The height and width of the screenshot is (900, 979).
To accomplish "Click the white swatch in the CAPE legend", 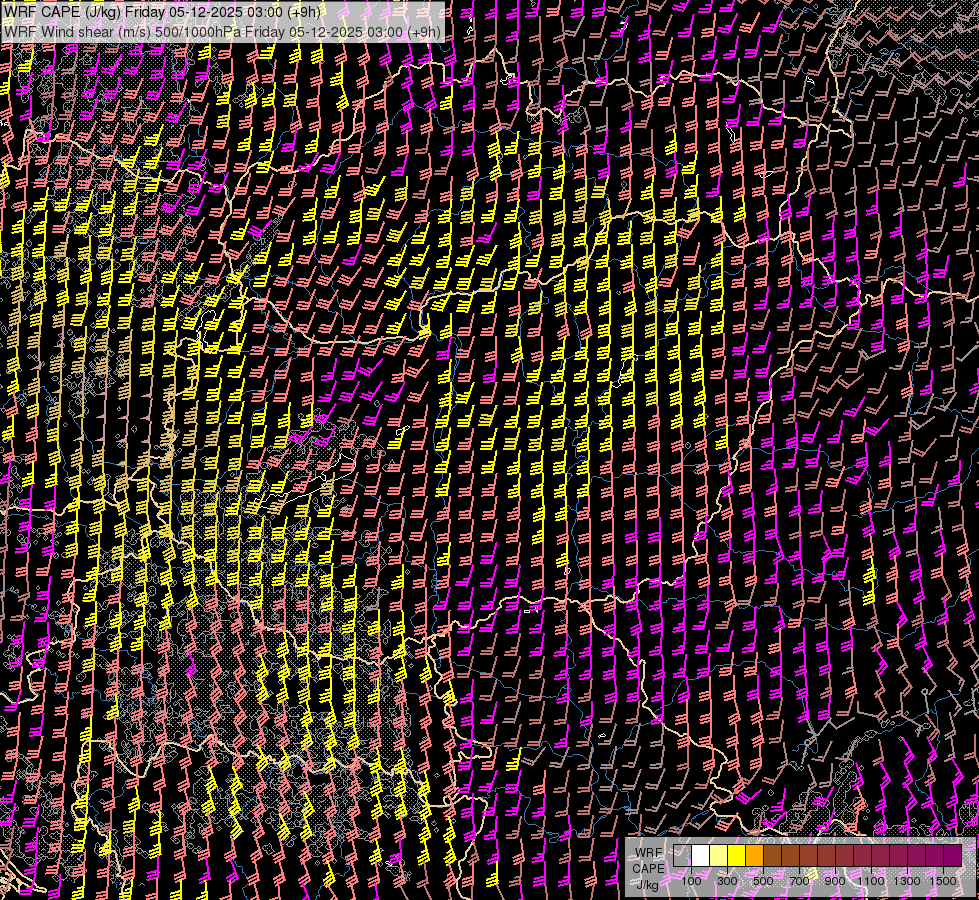I will (x=700, y=856).
